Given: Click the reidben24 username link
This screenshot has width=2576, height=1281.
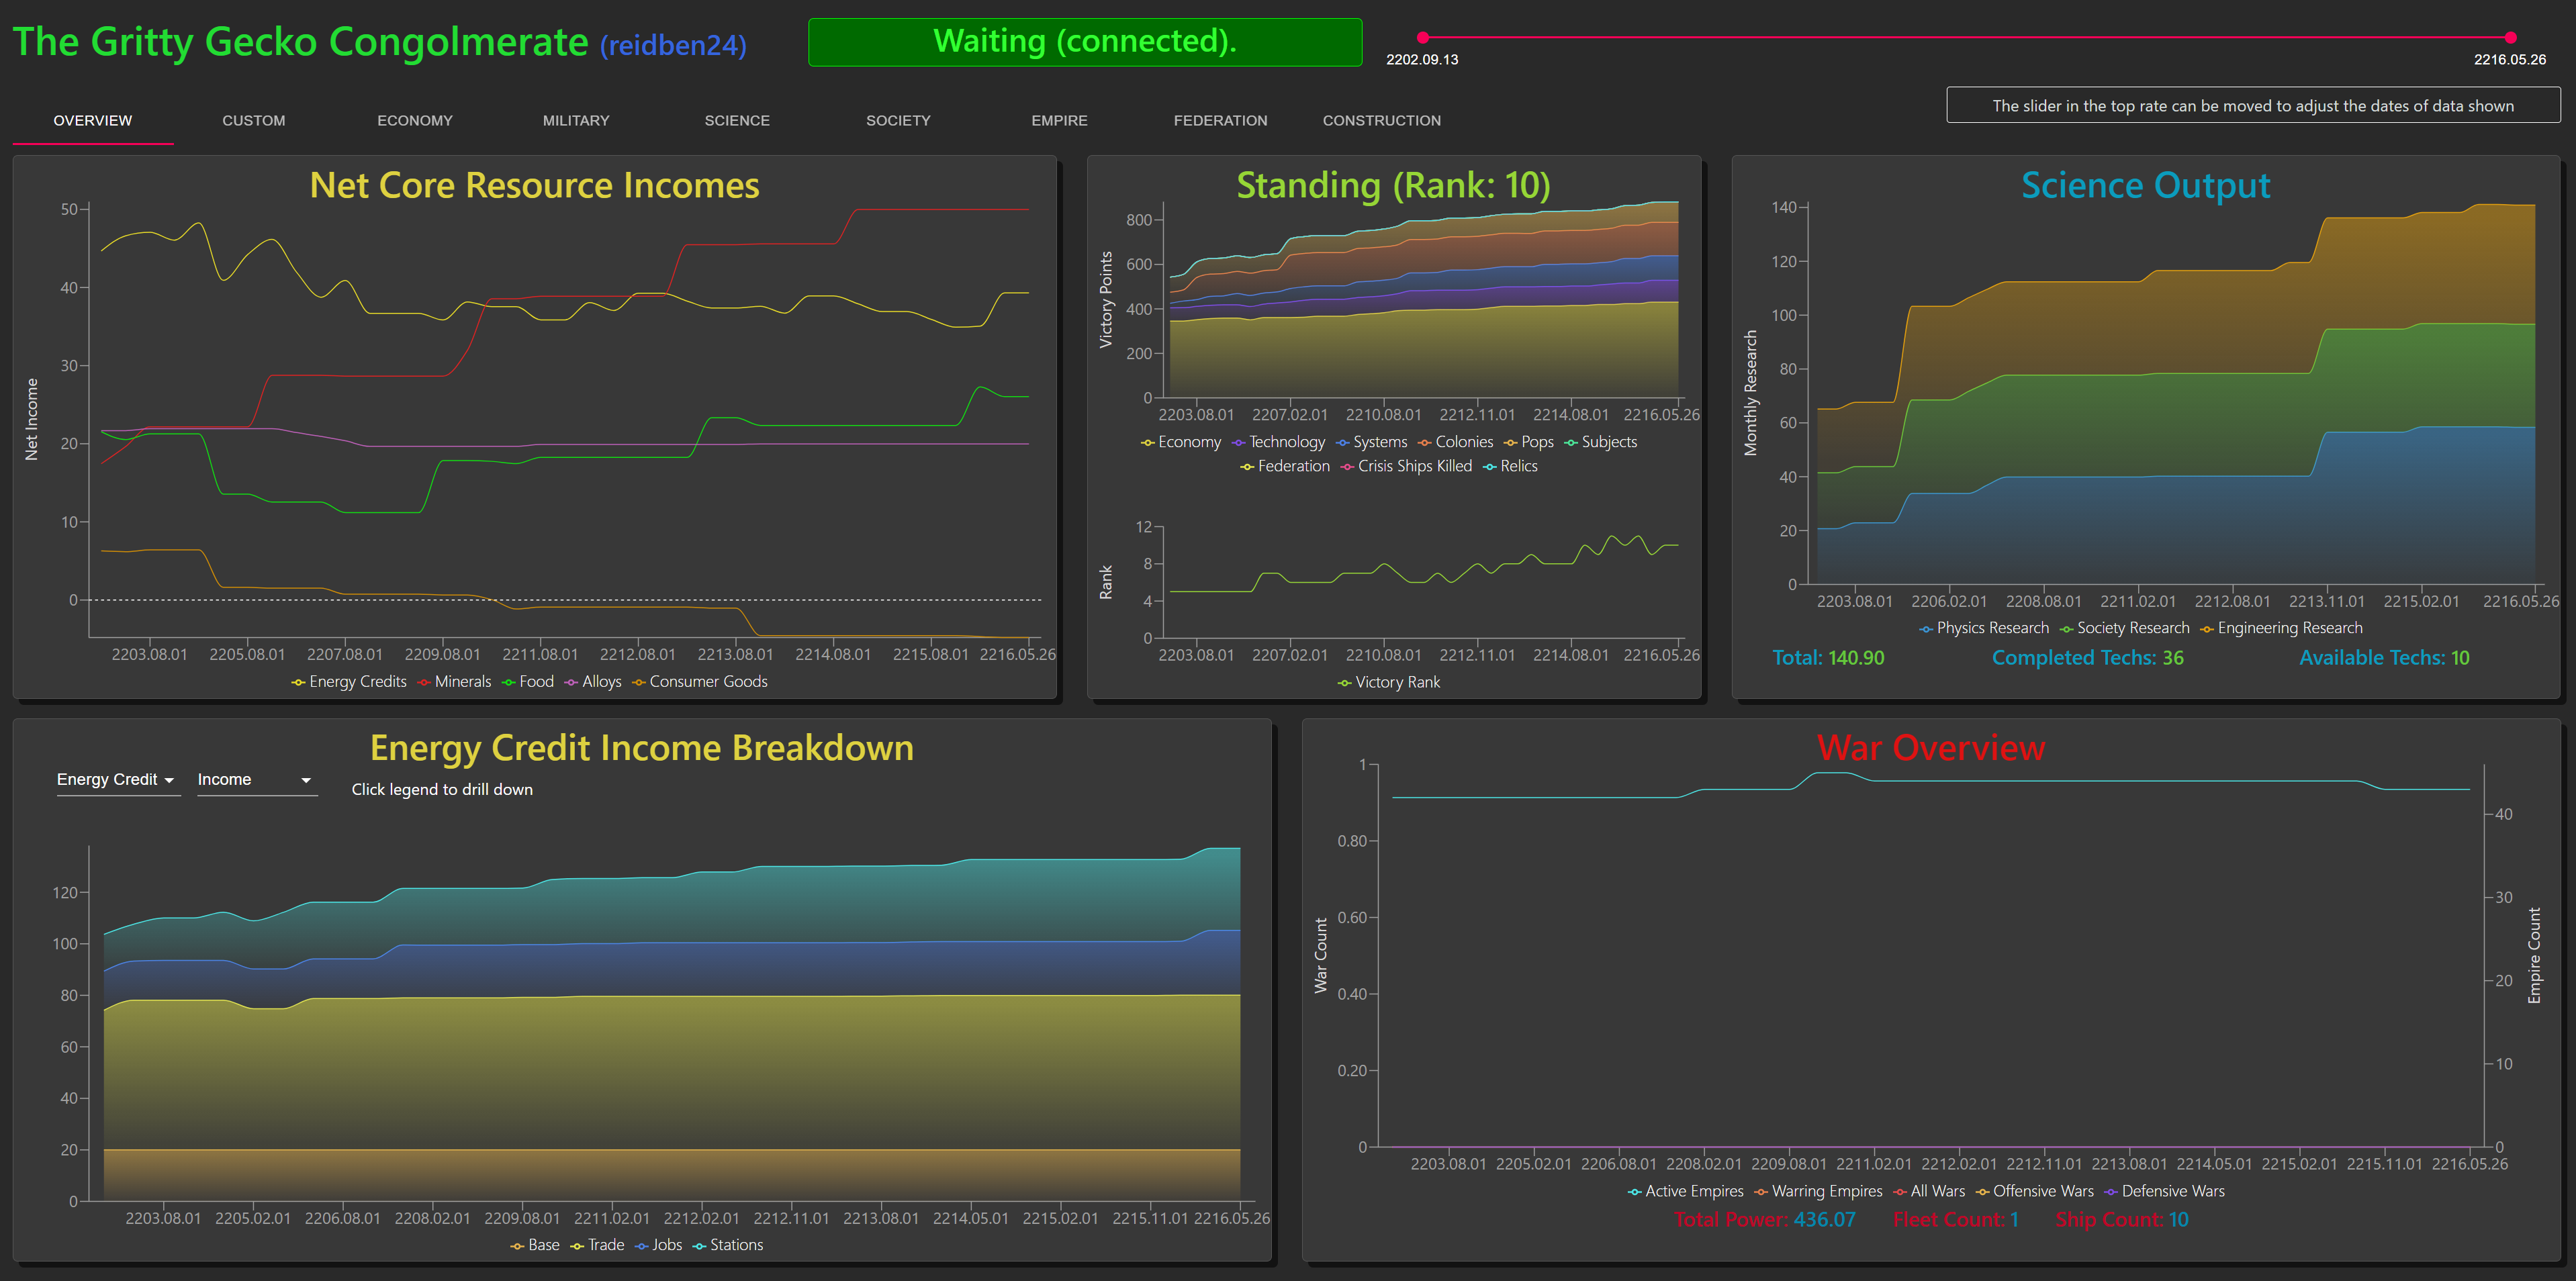Looking at the screenshot, I should tap(673, 46).
